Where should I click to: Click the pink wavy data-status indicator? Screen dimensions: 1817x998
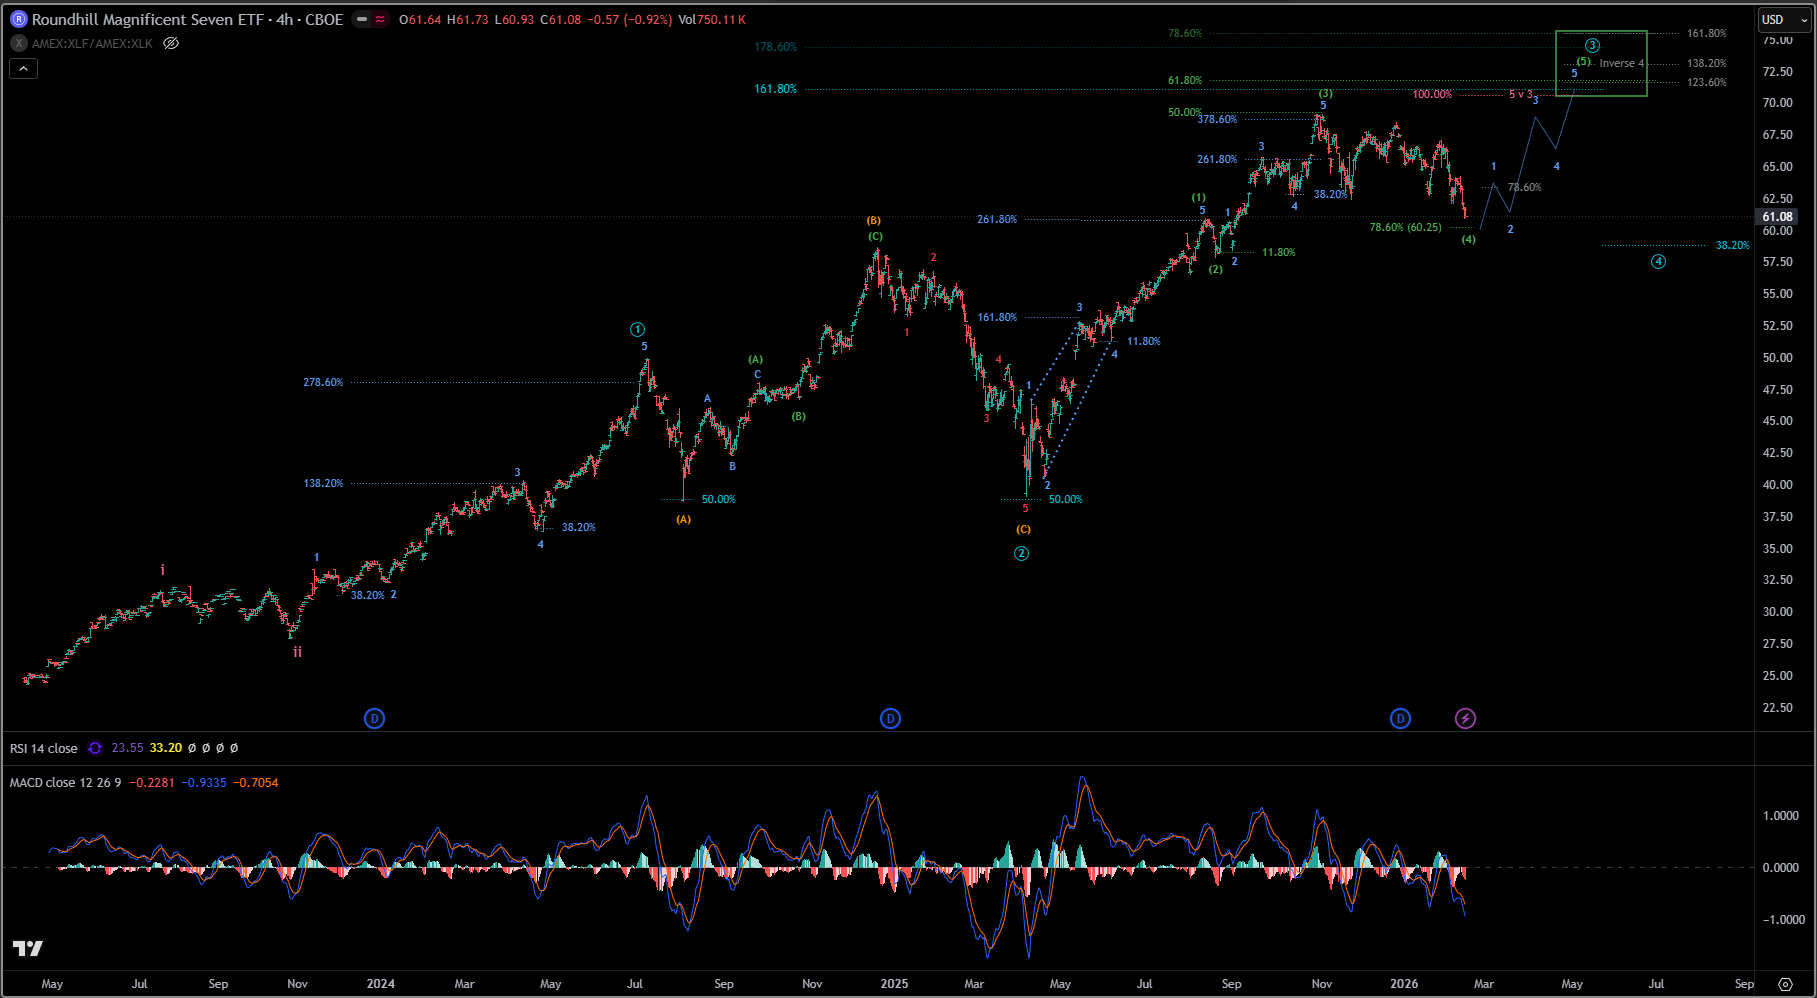tap(380, 19)
